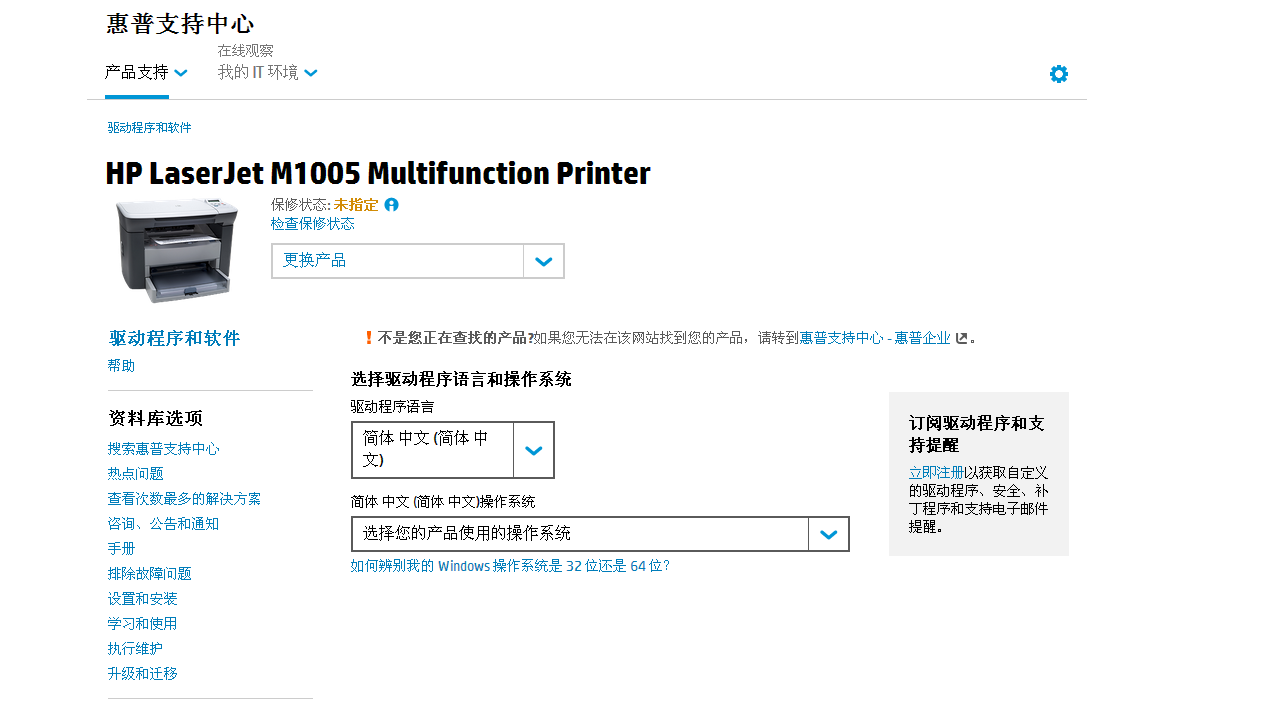Click 执行维护 in the sidebar
This screenshot has height=702, width=1277.
135,649
